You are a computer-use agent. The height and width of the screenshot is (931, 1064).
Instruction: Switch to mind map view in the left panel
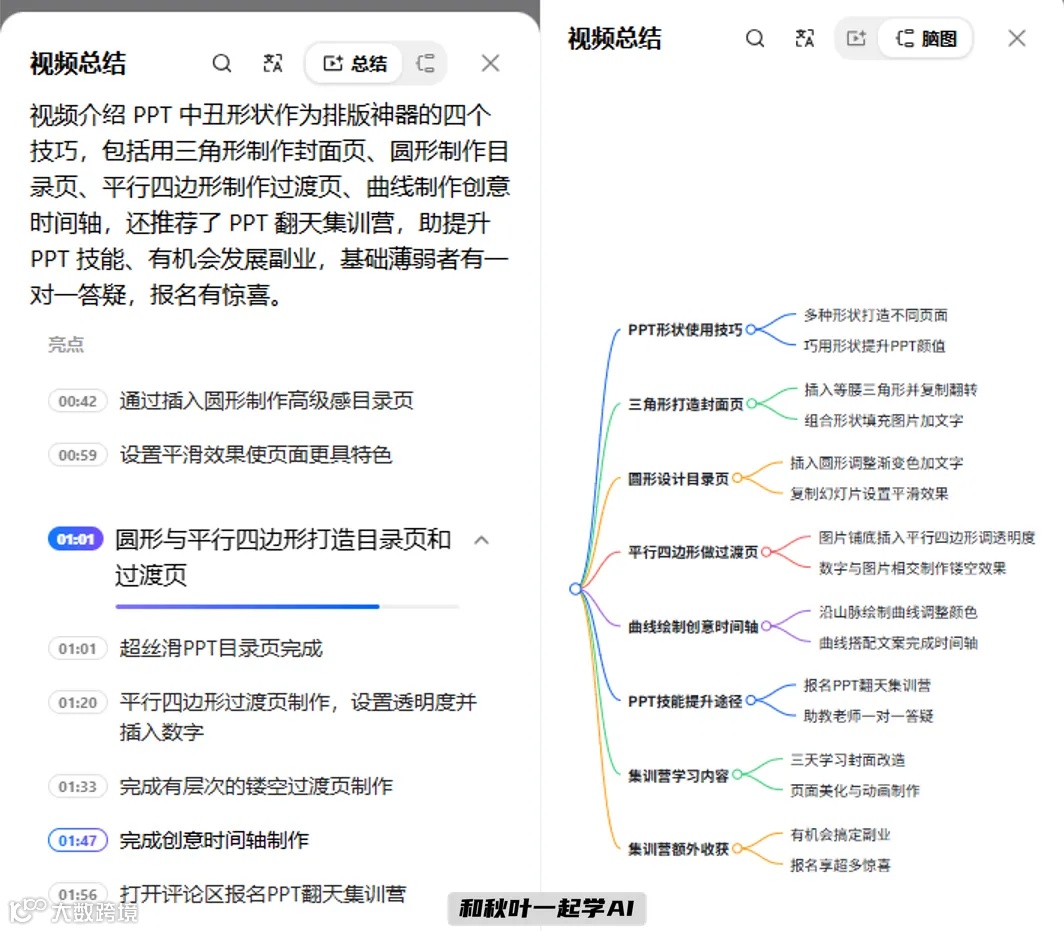(425, 63)
